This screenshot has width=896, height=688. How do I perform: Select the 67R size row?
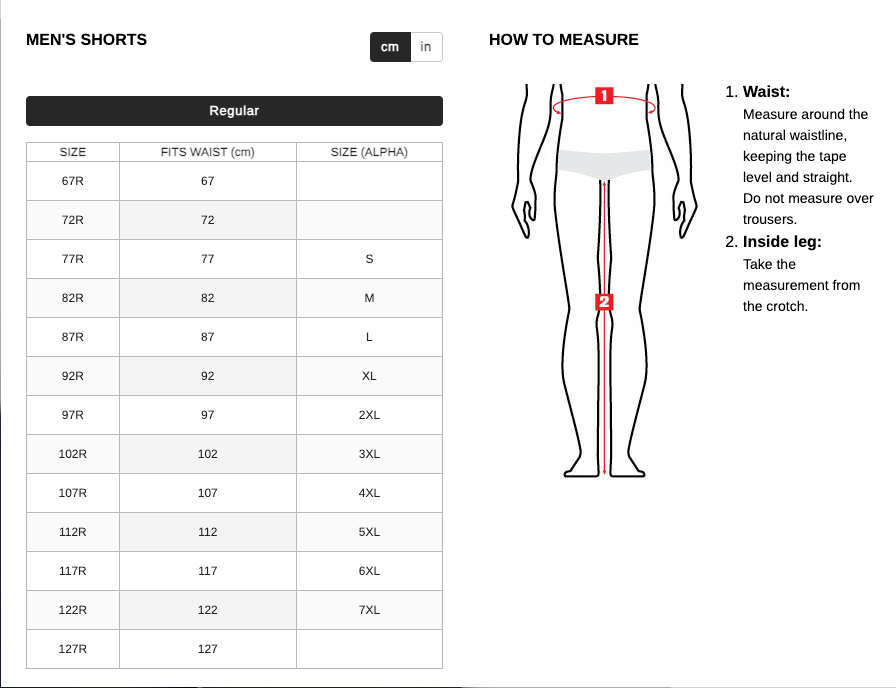coord(73,181)
